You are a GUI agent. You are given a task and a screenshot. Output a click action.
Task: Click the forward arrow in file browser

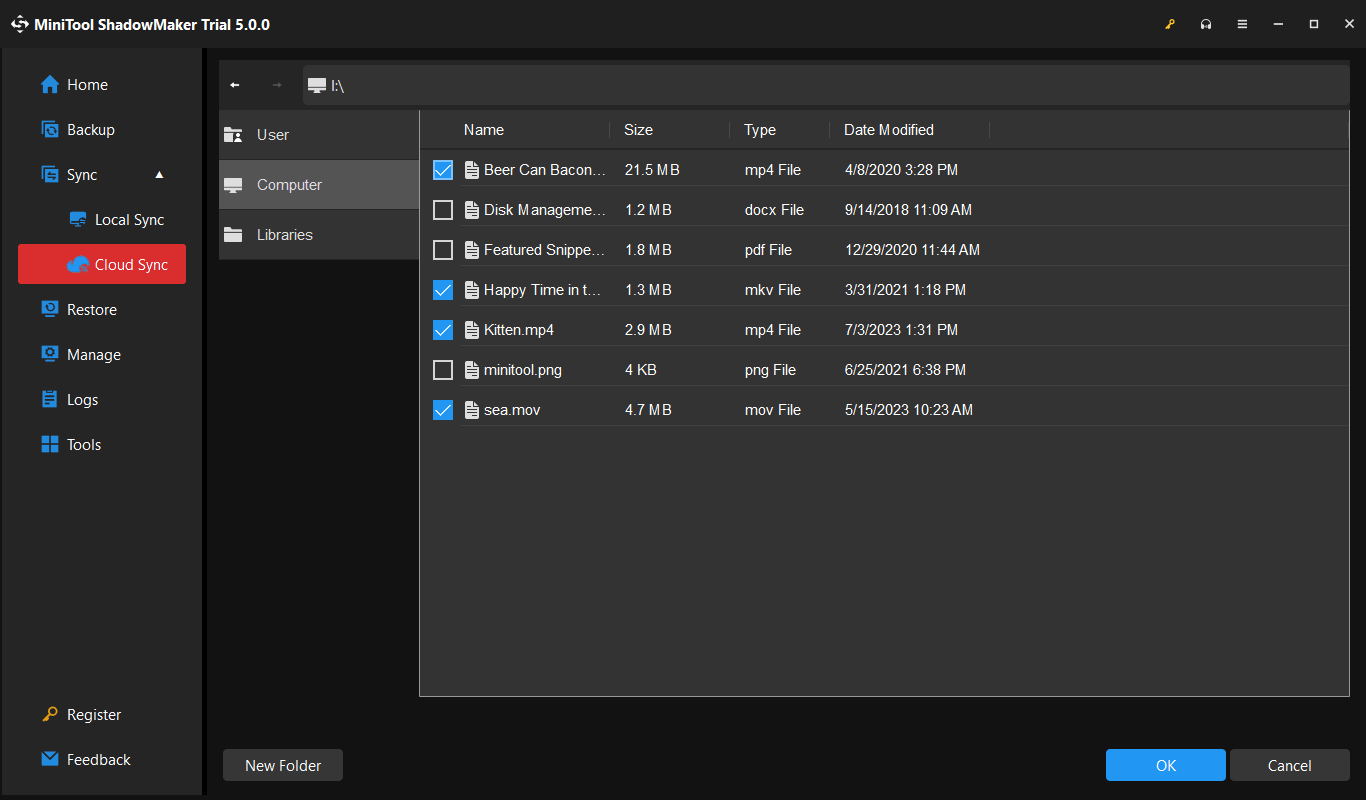pos(277,85)
